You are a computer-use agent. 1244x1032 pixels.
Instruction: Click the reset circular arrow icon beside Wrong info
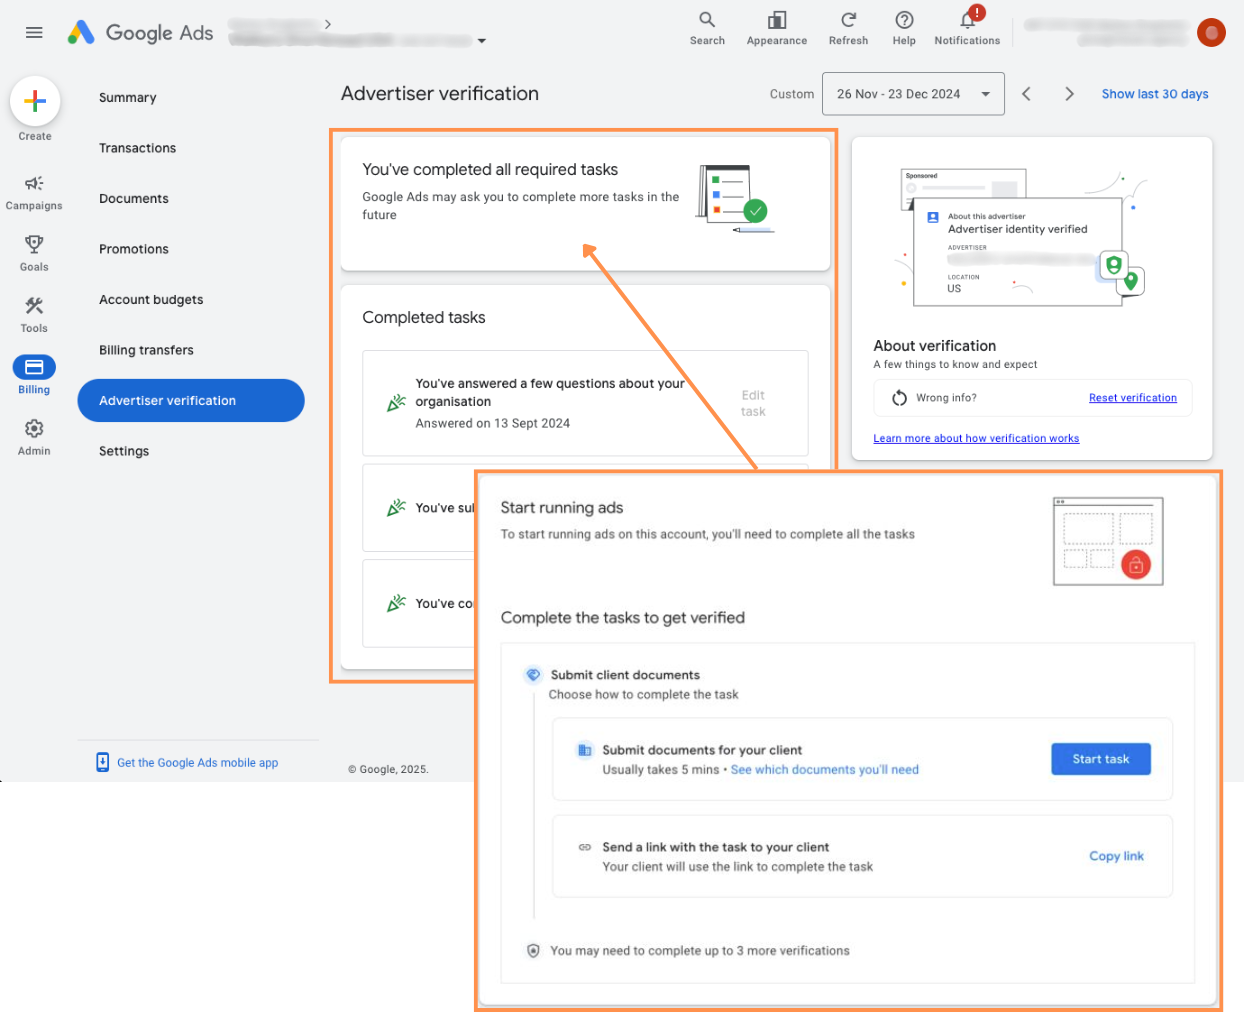click(899, 398)
